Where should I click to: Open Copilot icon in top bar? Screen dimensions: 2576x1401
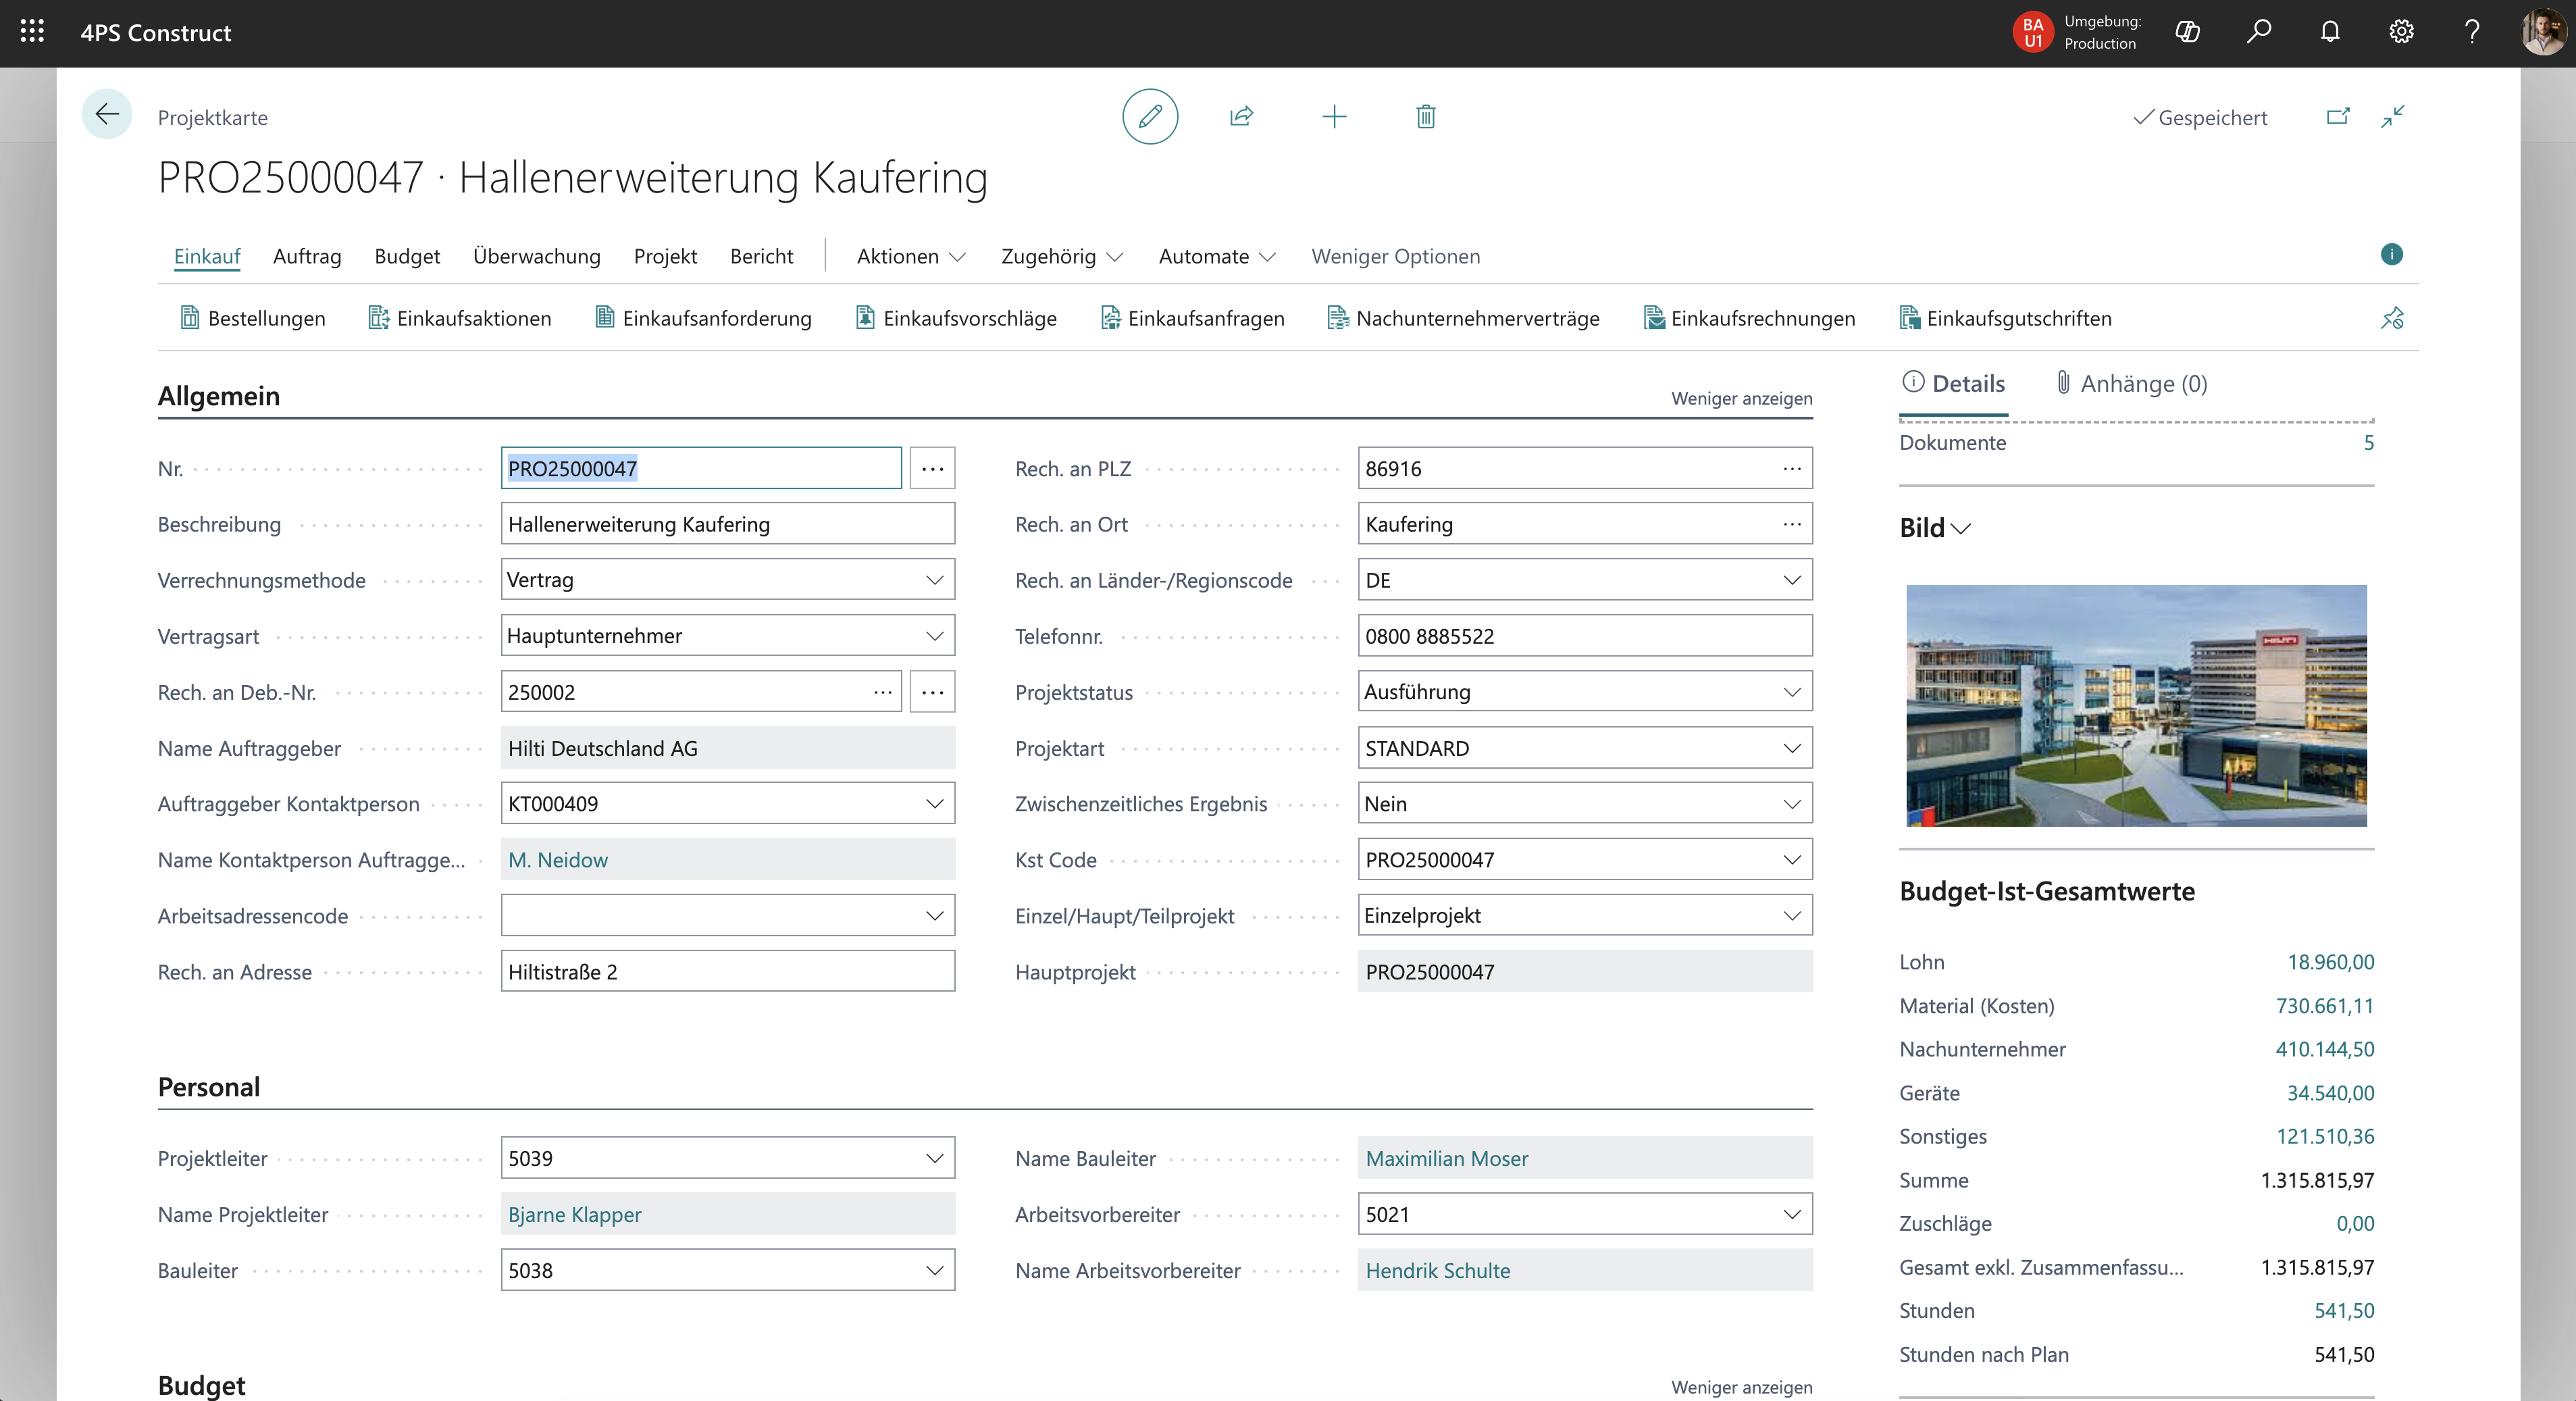2187,32
